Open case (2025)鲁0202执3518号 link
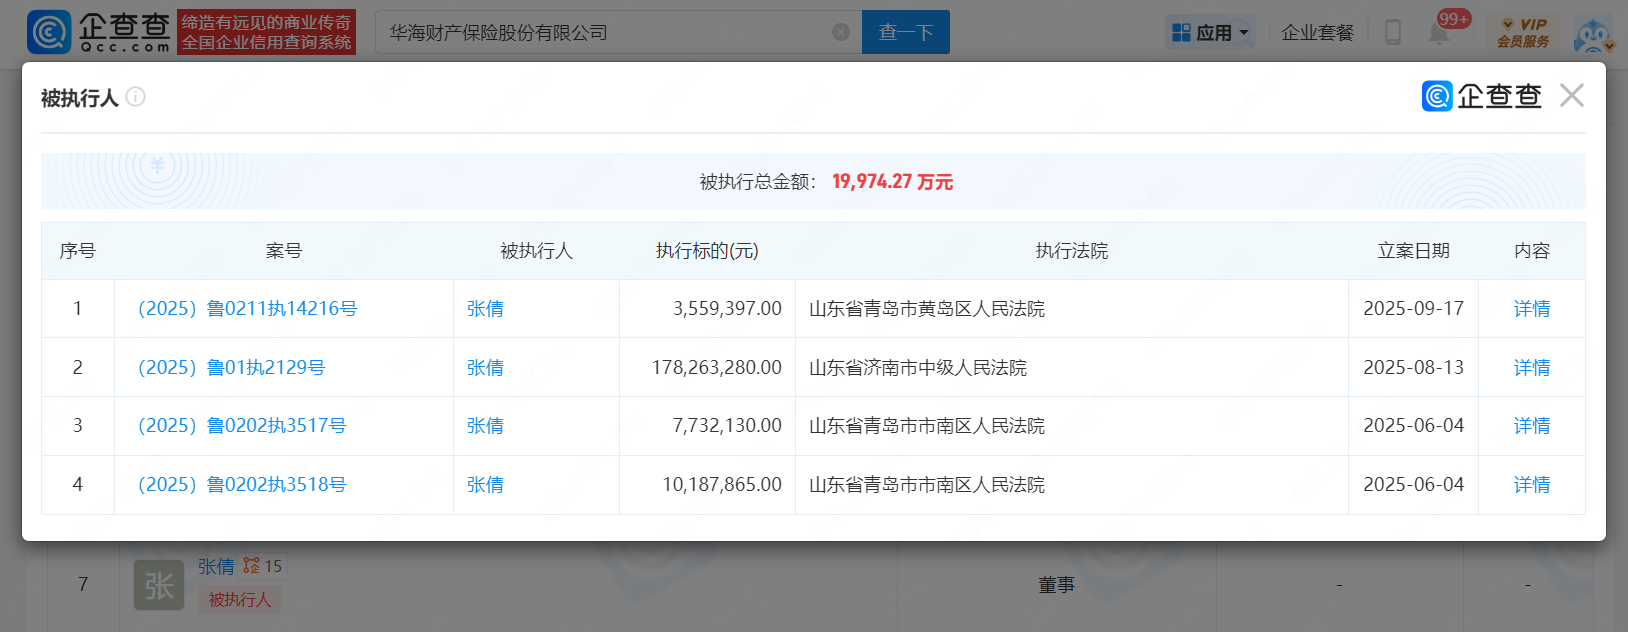This screenshot has height=632, width=1628. coord(242,485)
